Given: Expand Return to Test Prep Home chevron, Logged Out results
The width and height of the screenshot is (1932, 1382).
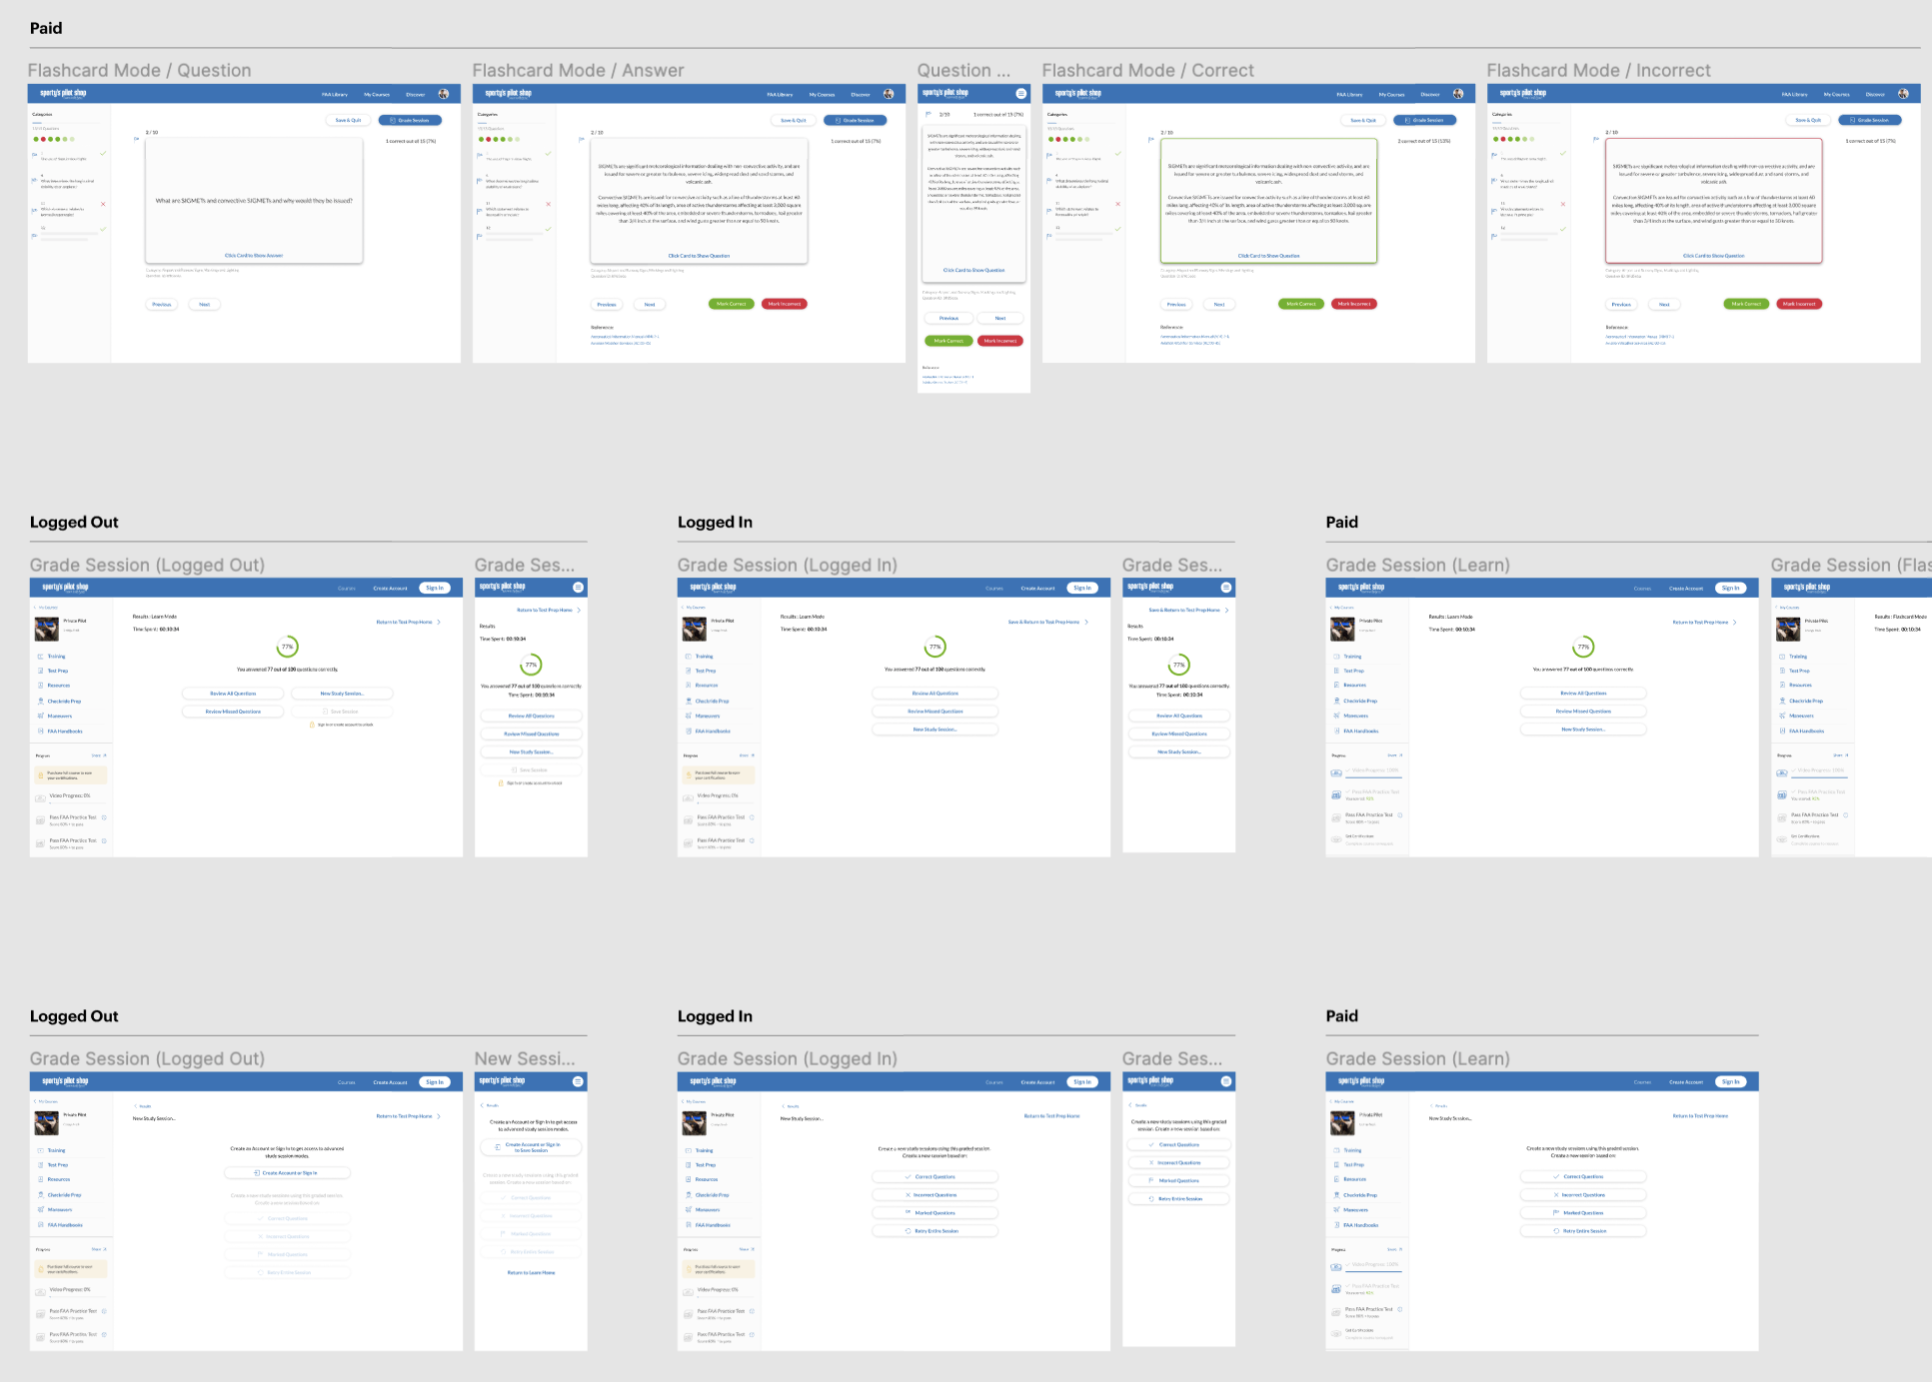Looking at the screenshot, I should 439,622.
